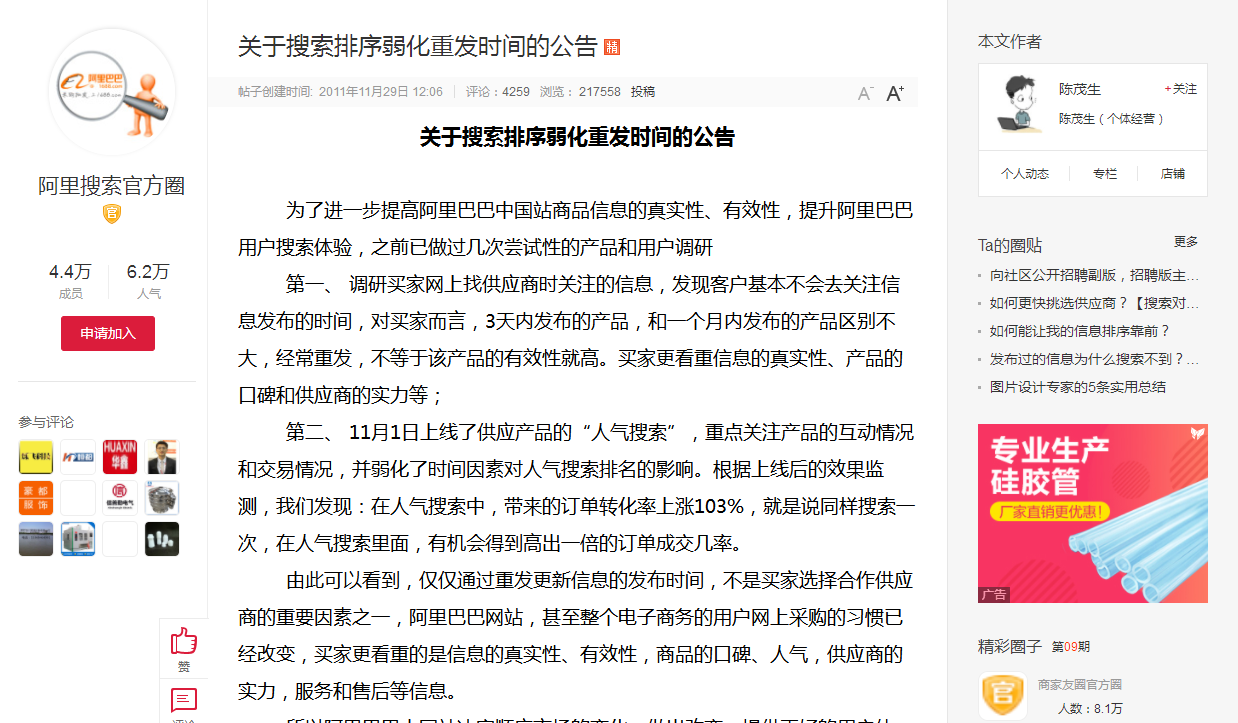Image resolution: width=1238 pixels, height=723 pixels.
Task: Click the 本文作者 section heading
Action: (1009, 42)
